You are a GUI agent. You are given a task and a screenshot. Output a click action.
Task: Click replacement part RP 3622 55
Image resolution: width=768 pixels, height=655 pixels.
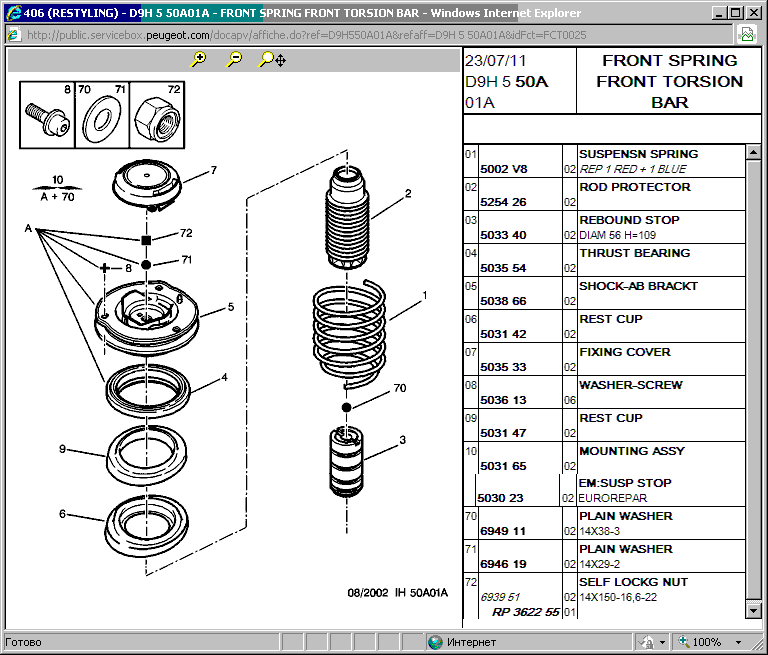(x=525, y=612)
